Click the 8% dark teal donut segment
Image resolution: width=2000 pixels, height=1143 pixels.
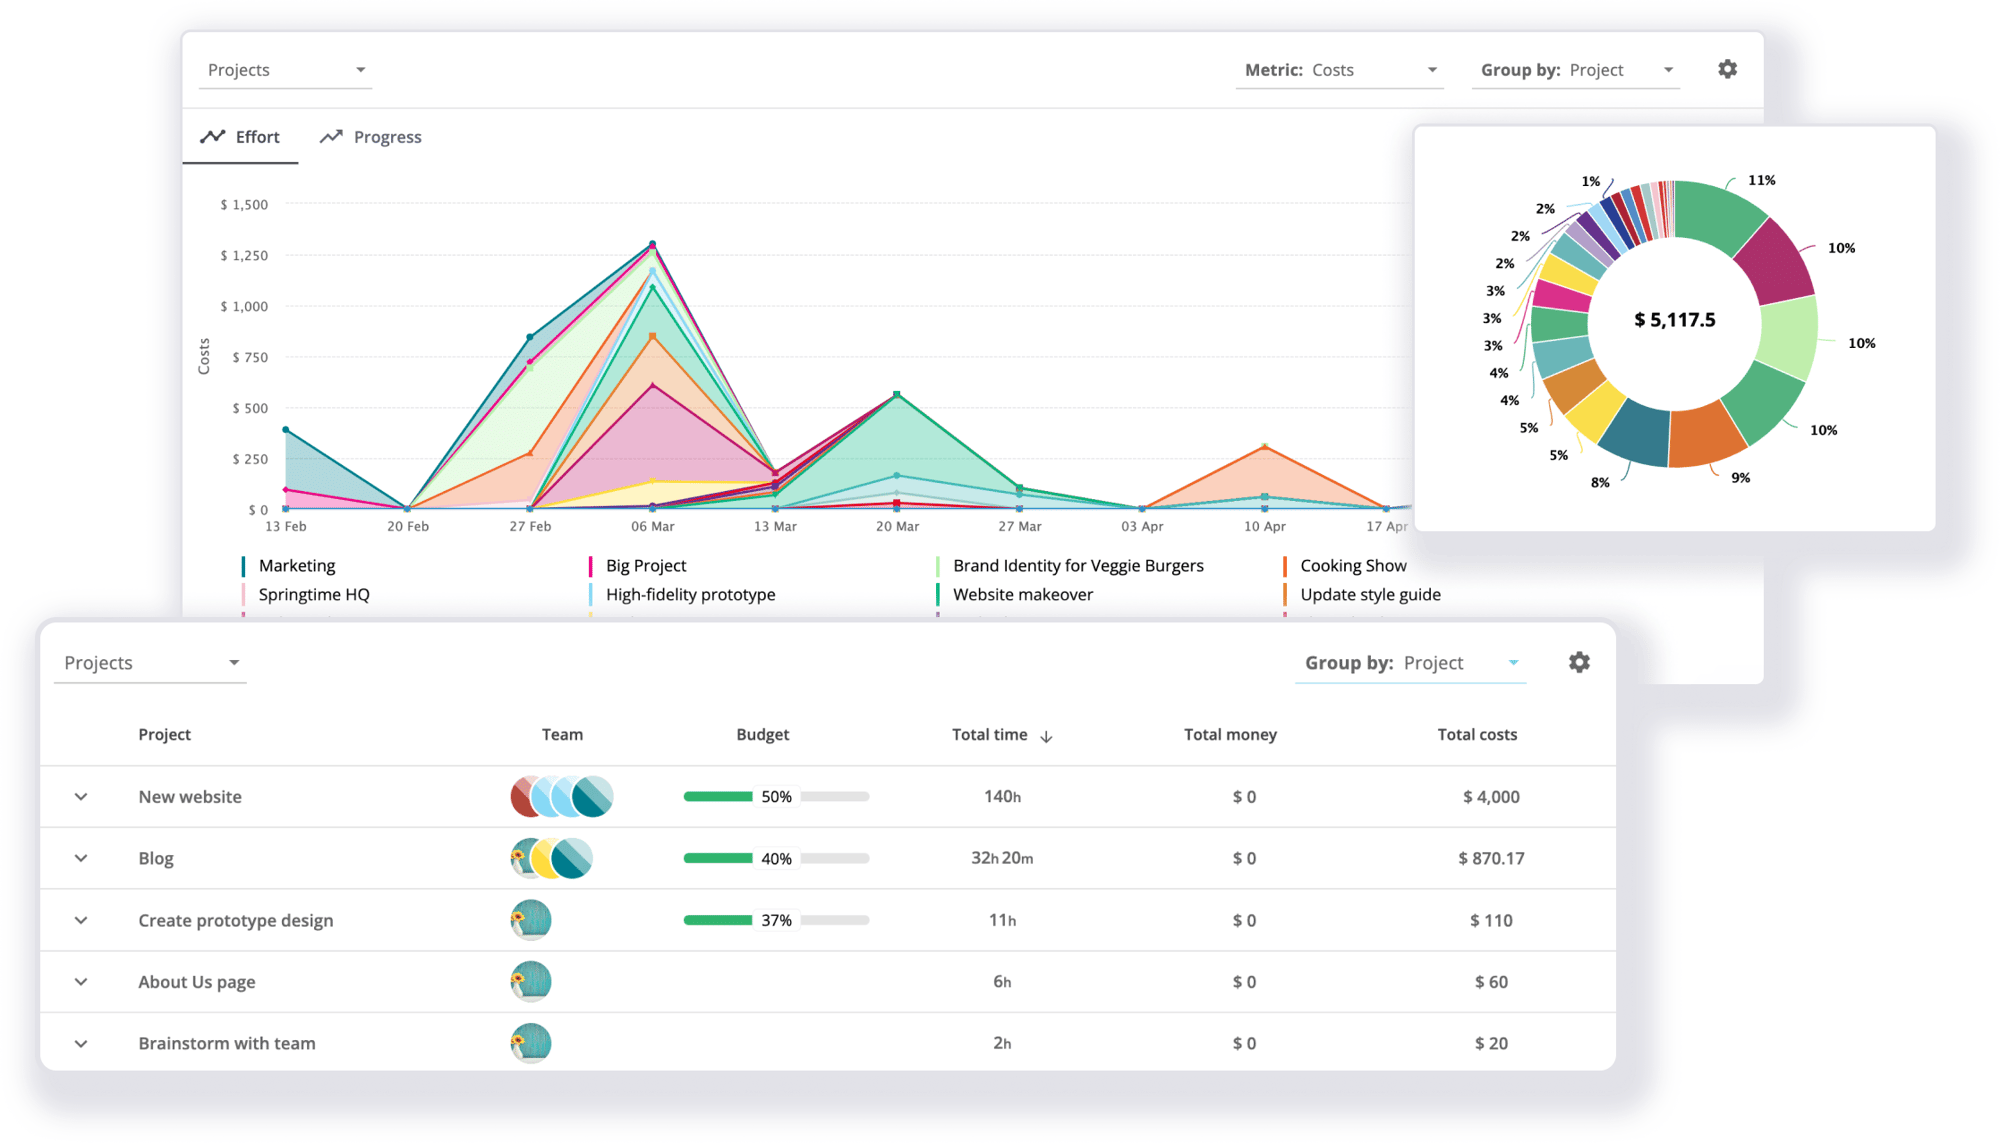[x=1638, y=433]
